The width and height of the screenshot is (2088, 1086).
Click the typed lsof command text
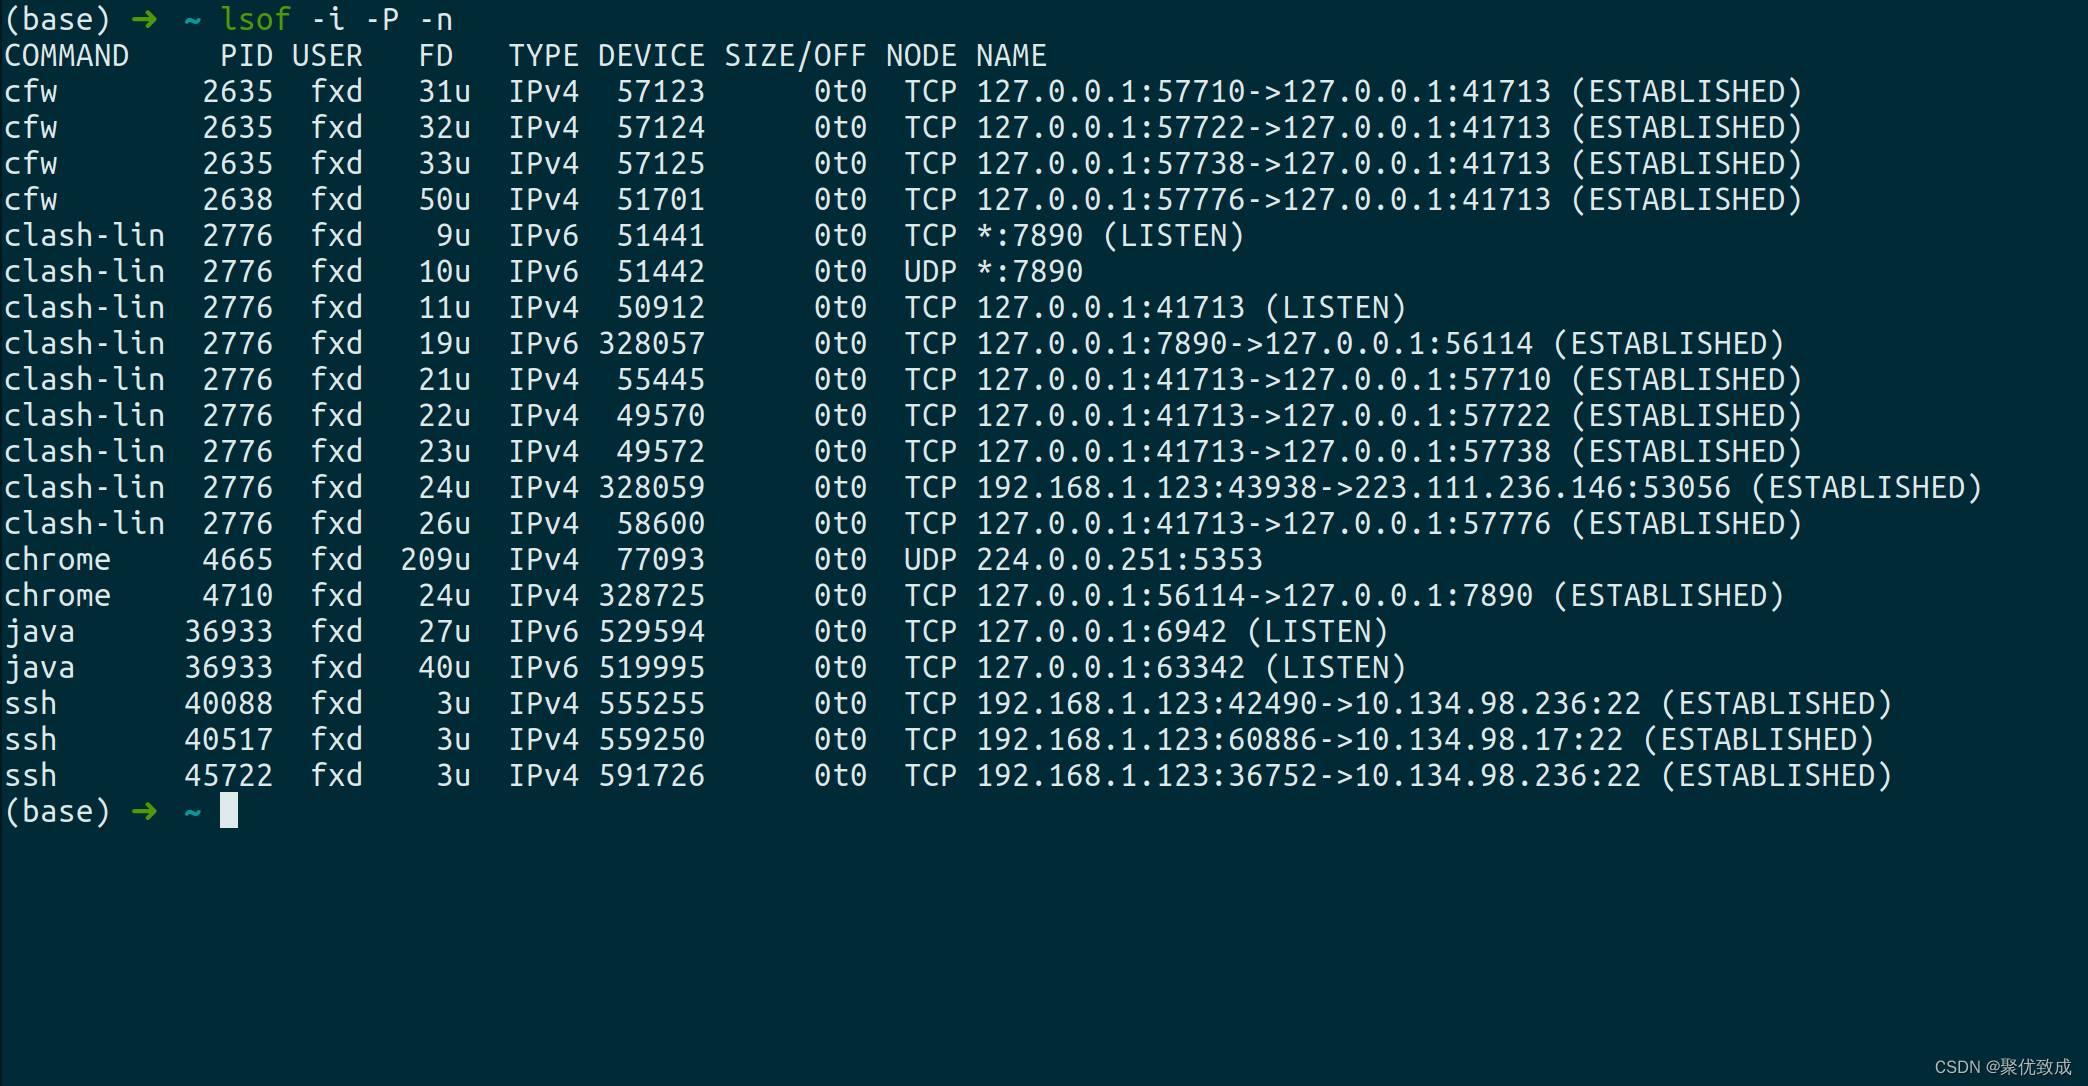coord(336,19)
